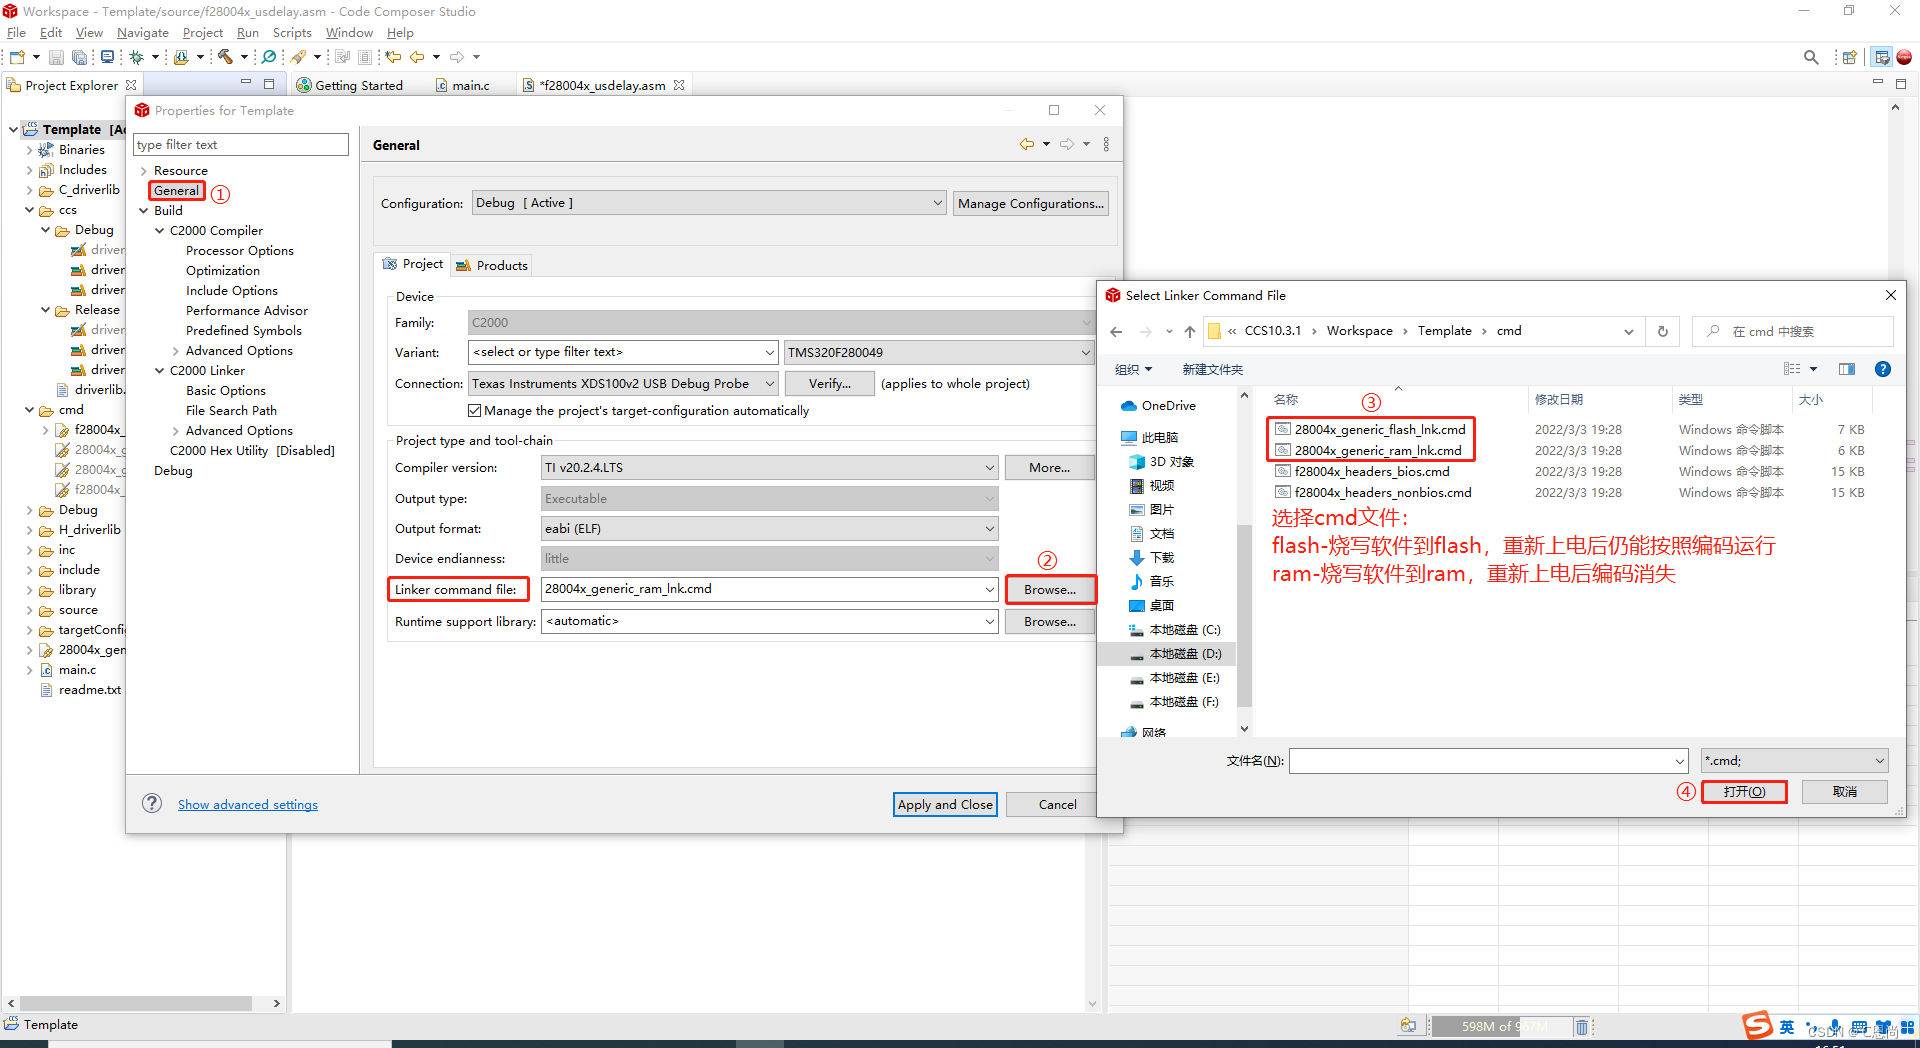Click the Last Edit Location icon
This screenshot has height=1048, width=1920.
click(393, 57)
